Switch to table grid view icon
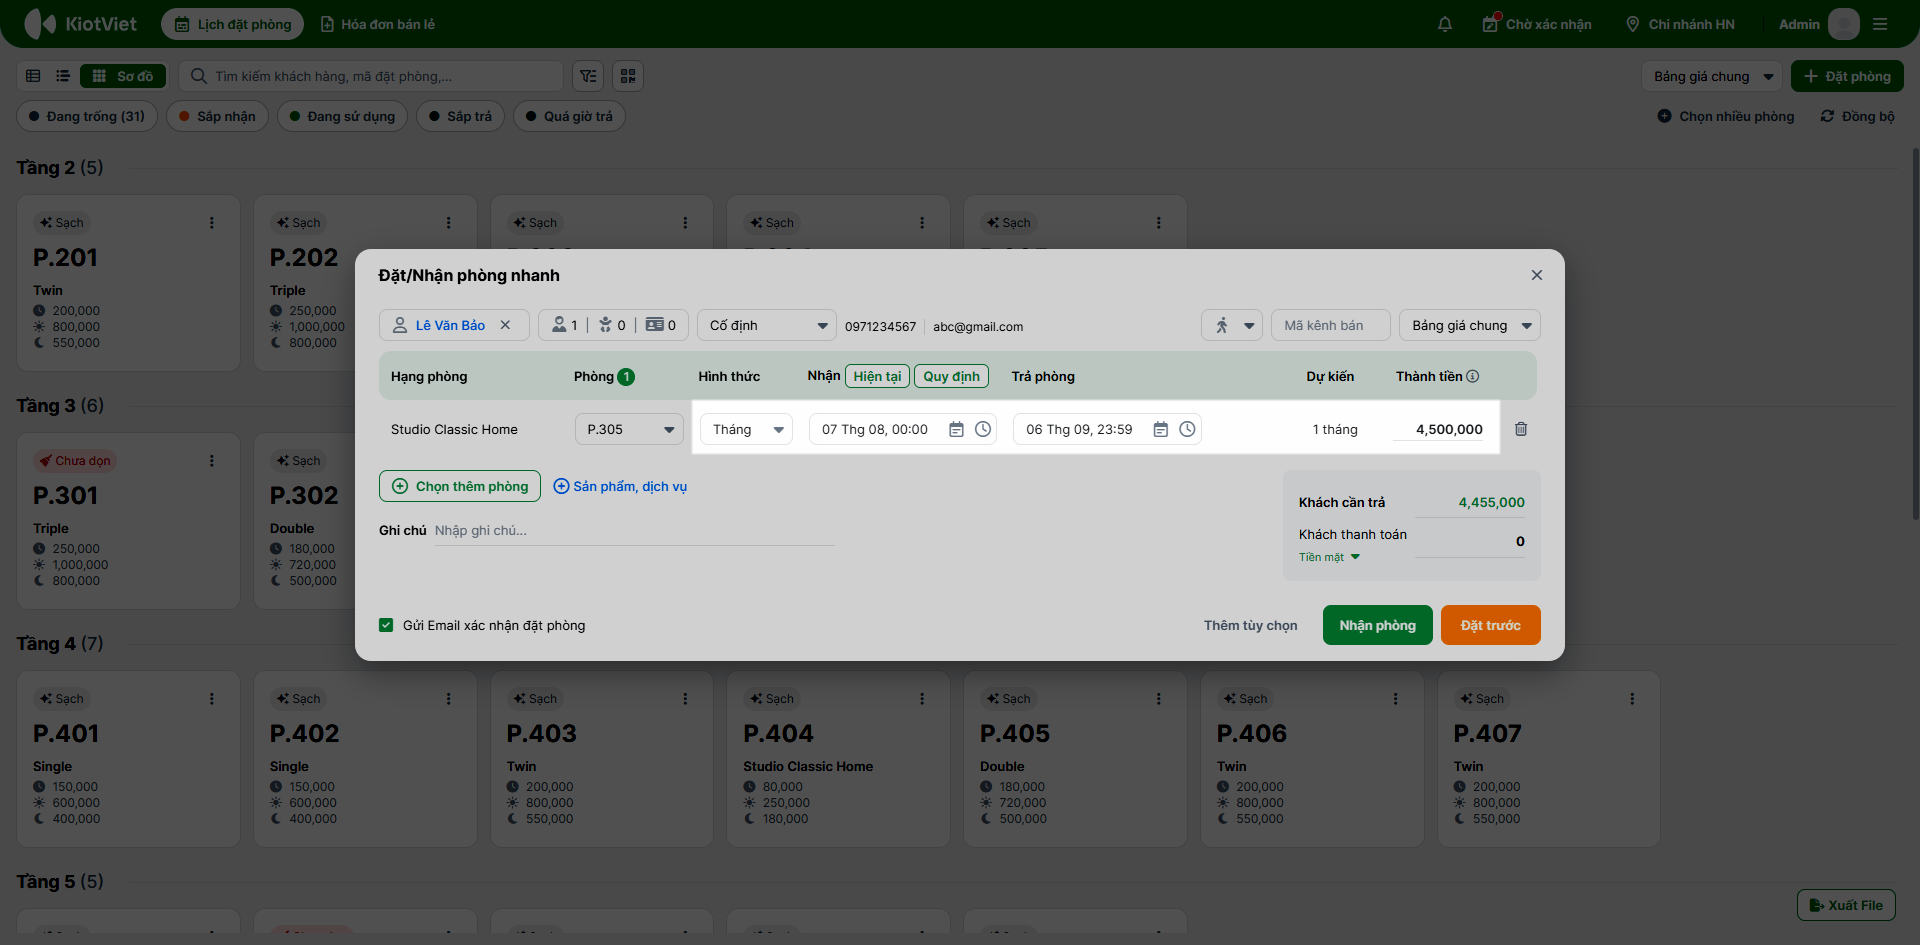 pos(33,76)
